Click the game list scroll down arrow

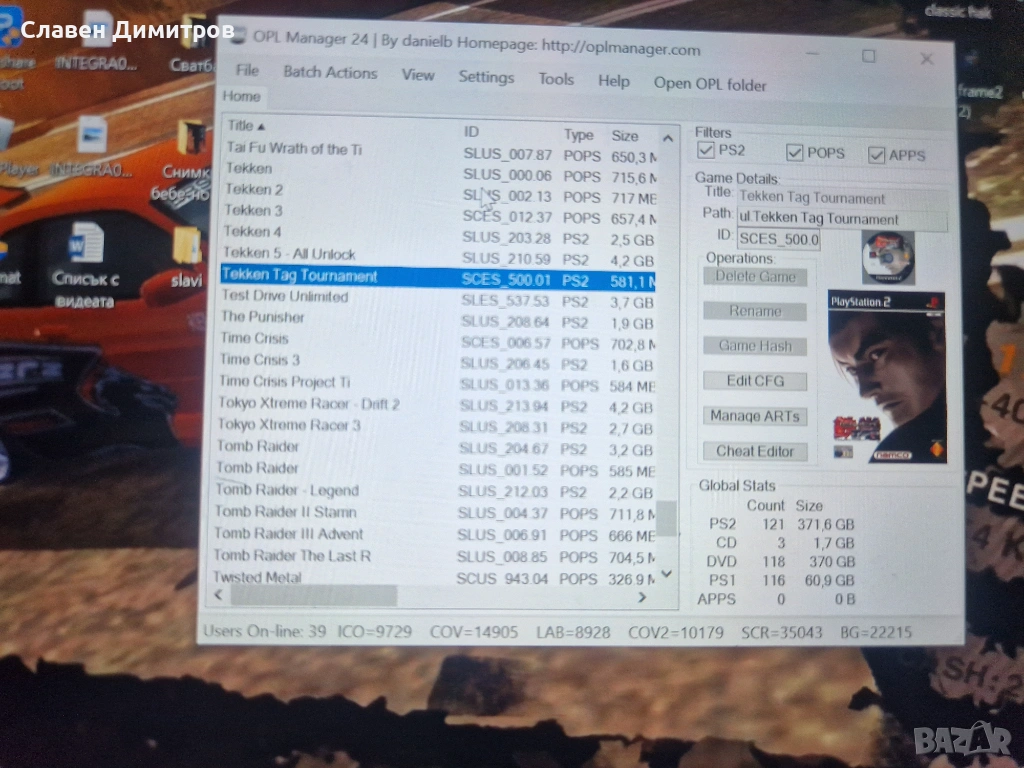point(666,574)
